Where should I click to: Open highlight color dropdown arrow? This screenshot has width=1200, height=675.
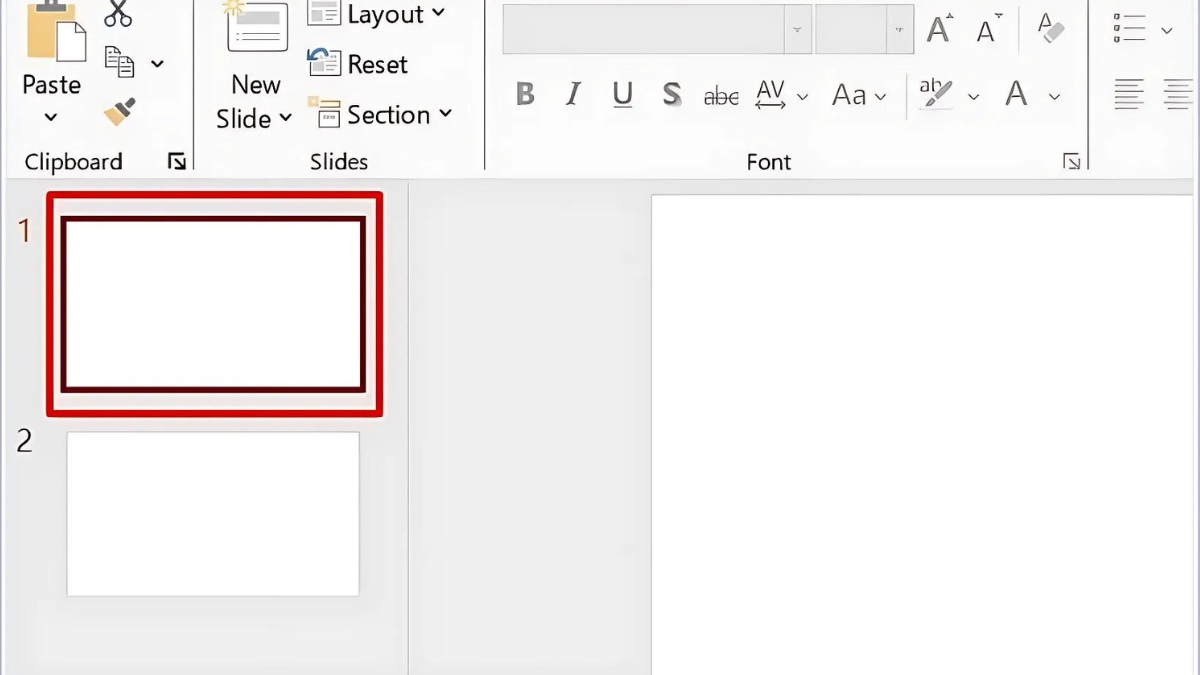(x=973, y=97)
